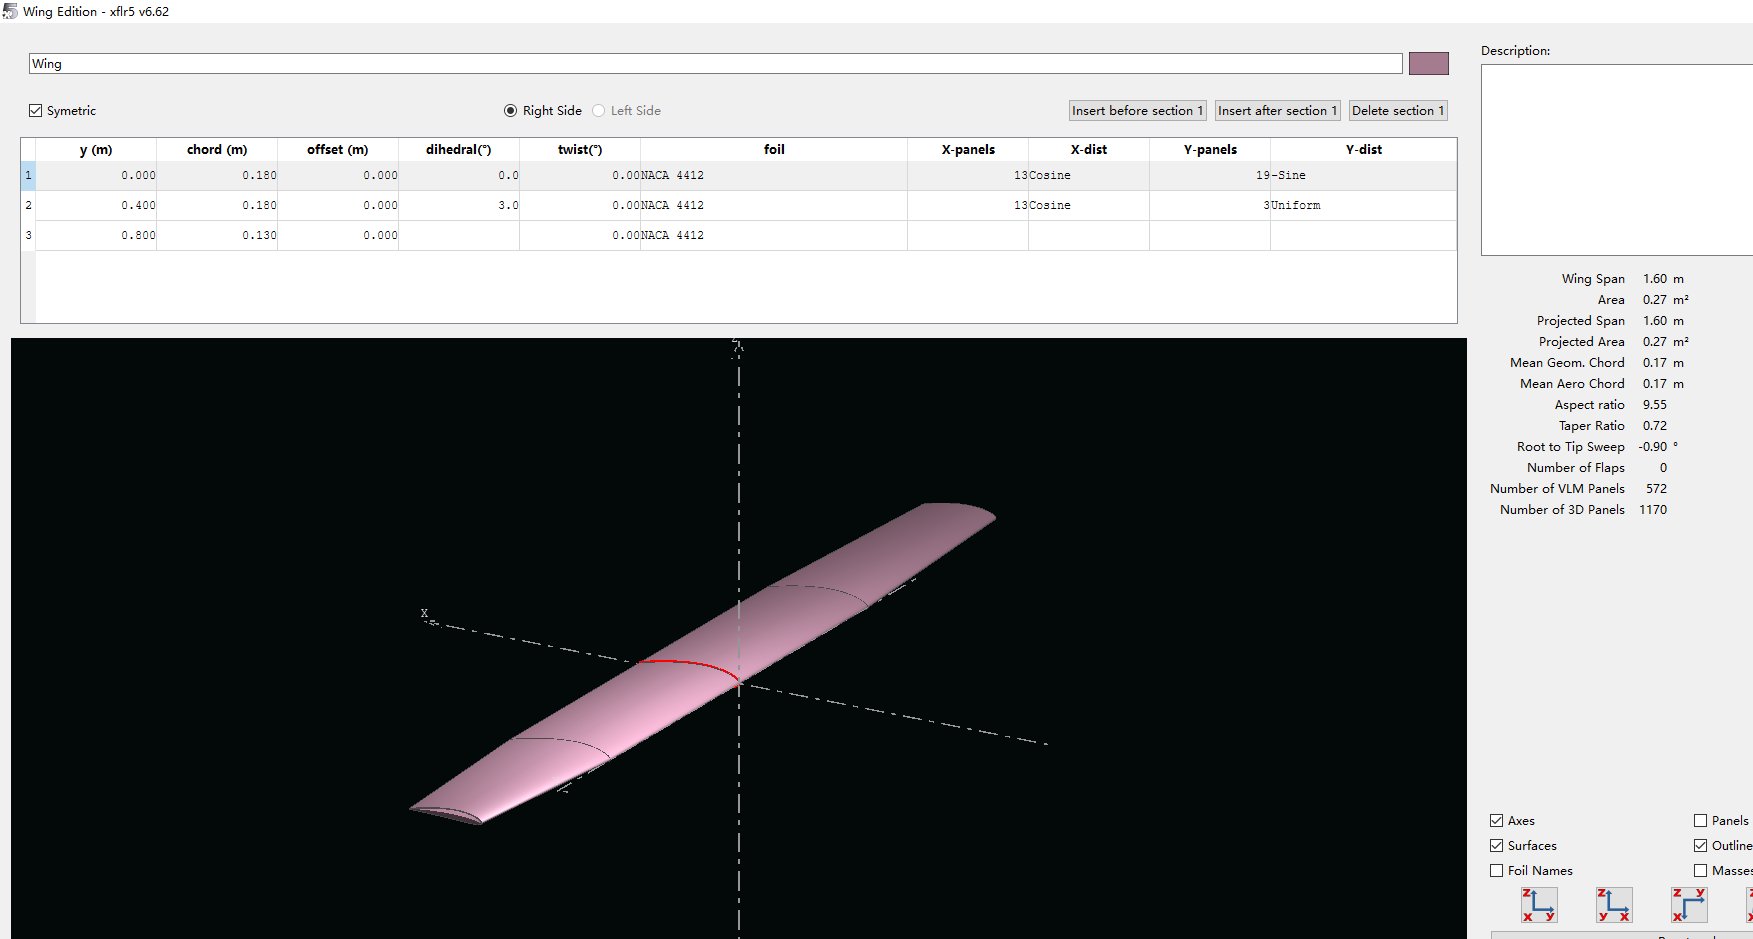The image size is (1753, 939).
Task: Click Insert before section 1 button
Action: (1137, 111)
